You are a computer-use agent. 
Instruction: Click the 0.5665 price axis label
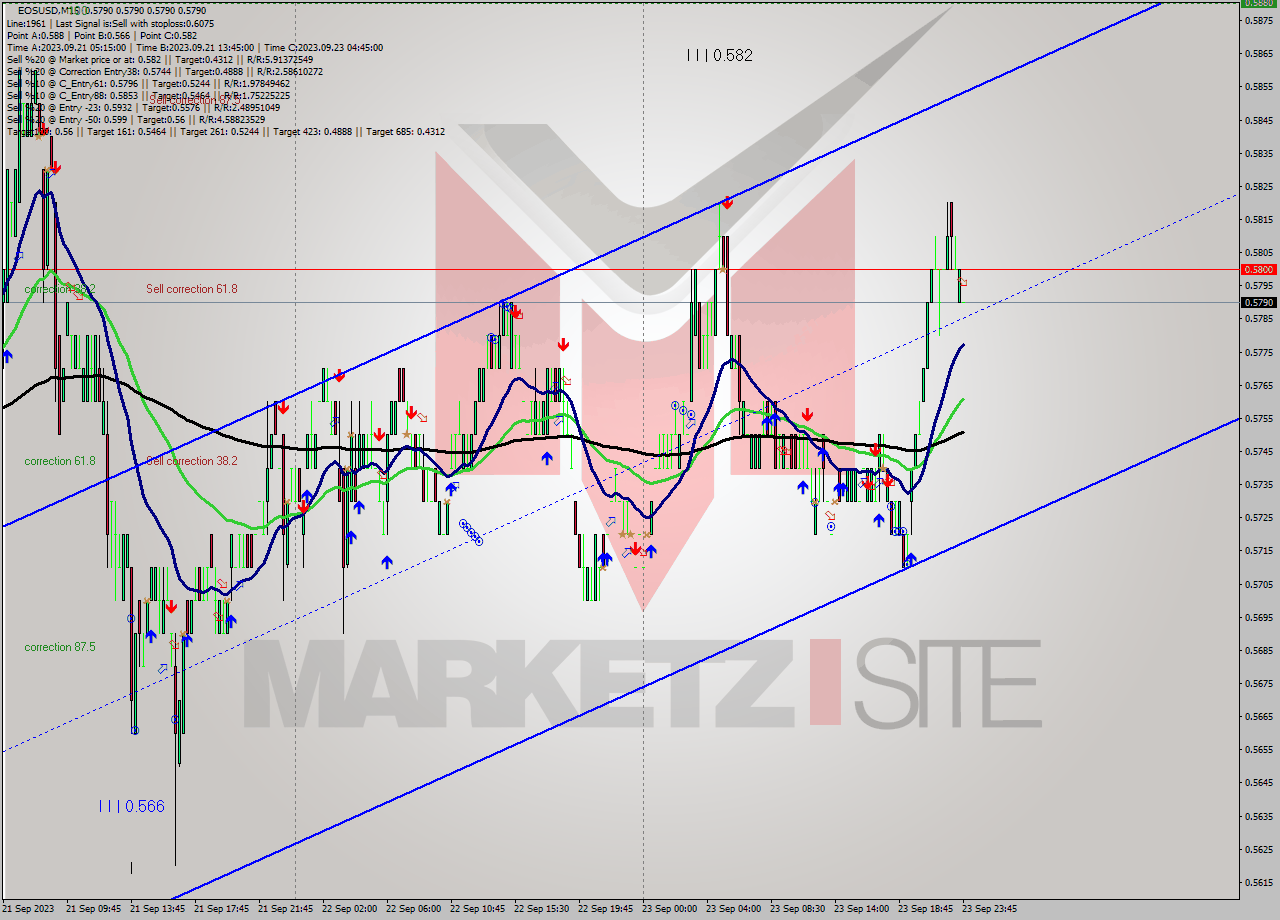click(x=1261, y=716)
